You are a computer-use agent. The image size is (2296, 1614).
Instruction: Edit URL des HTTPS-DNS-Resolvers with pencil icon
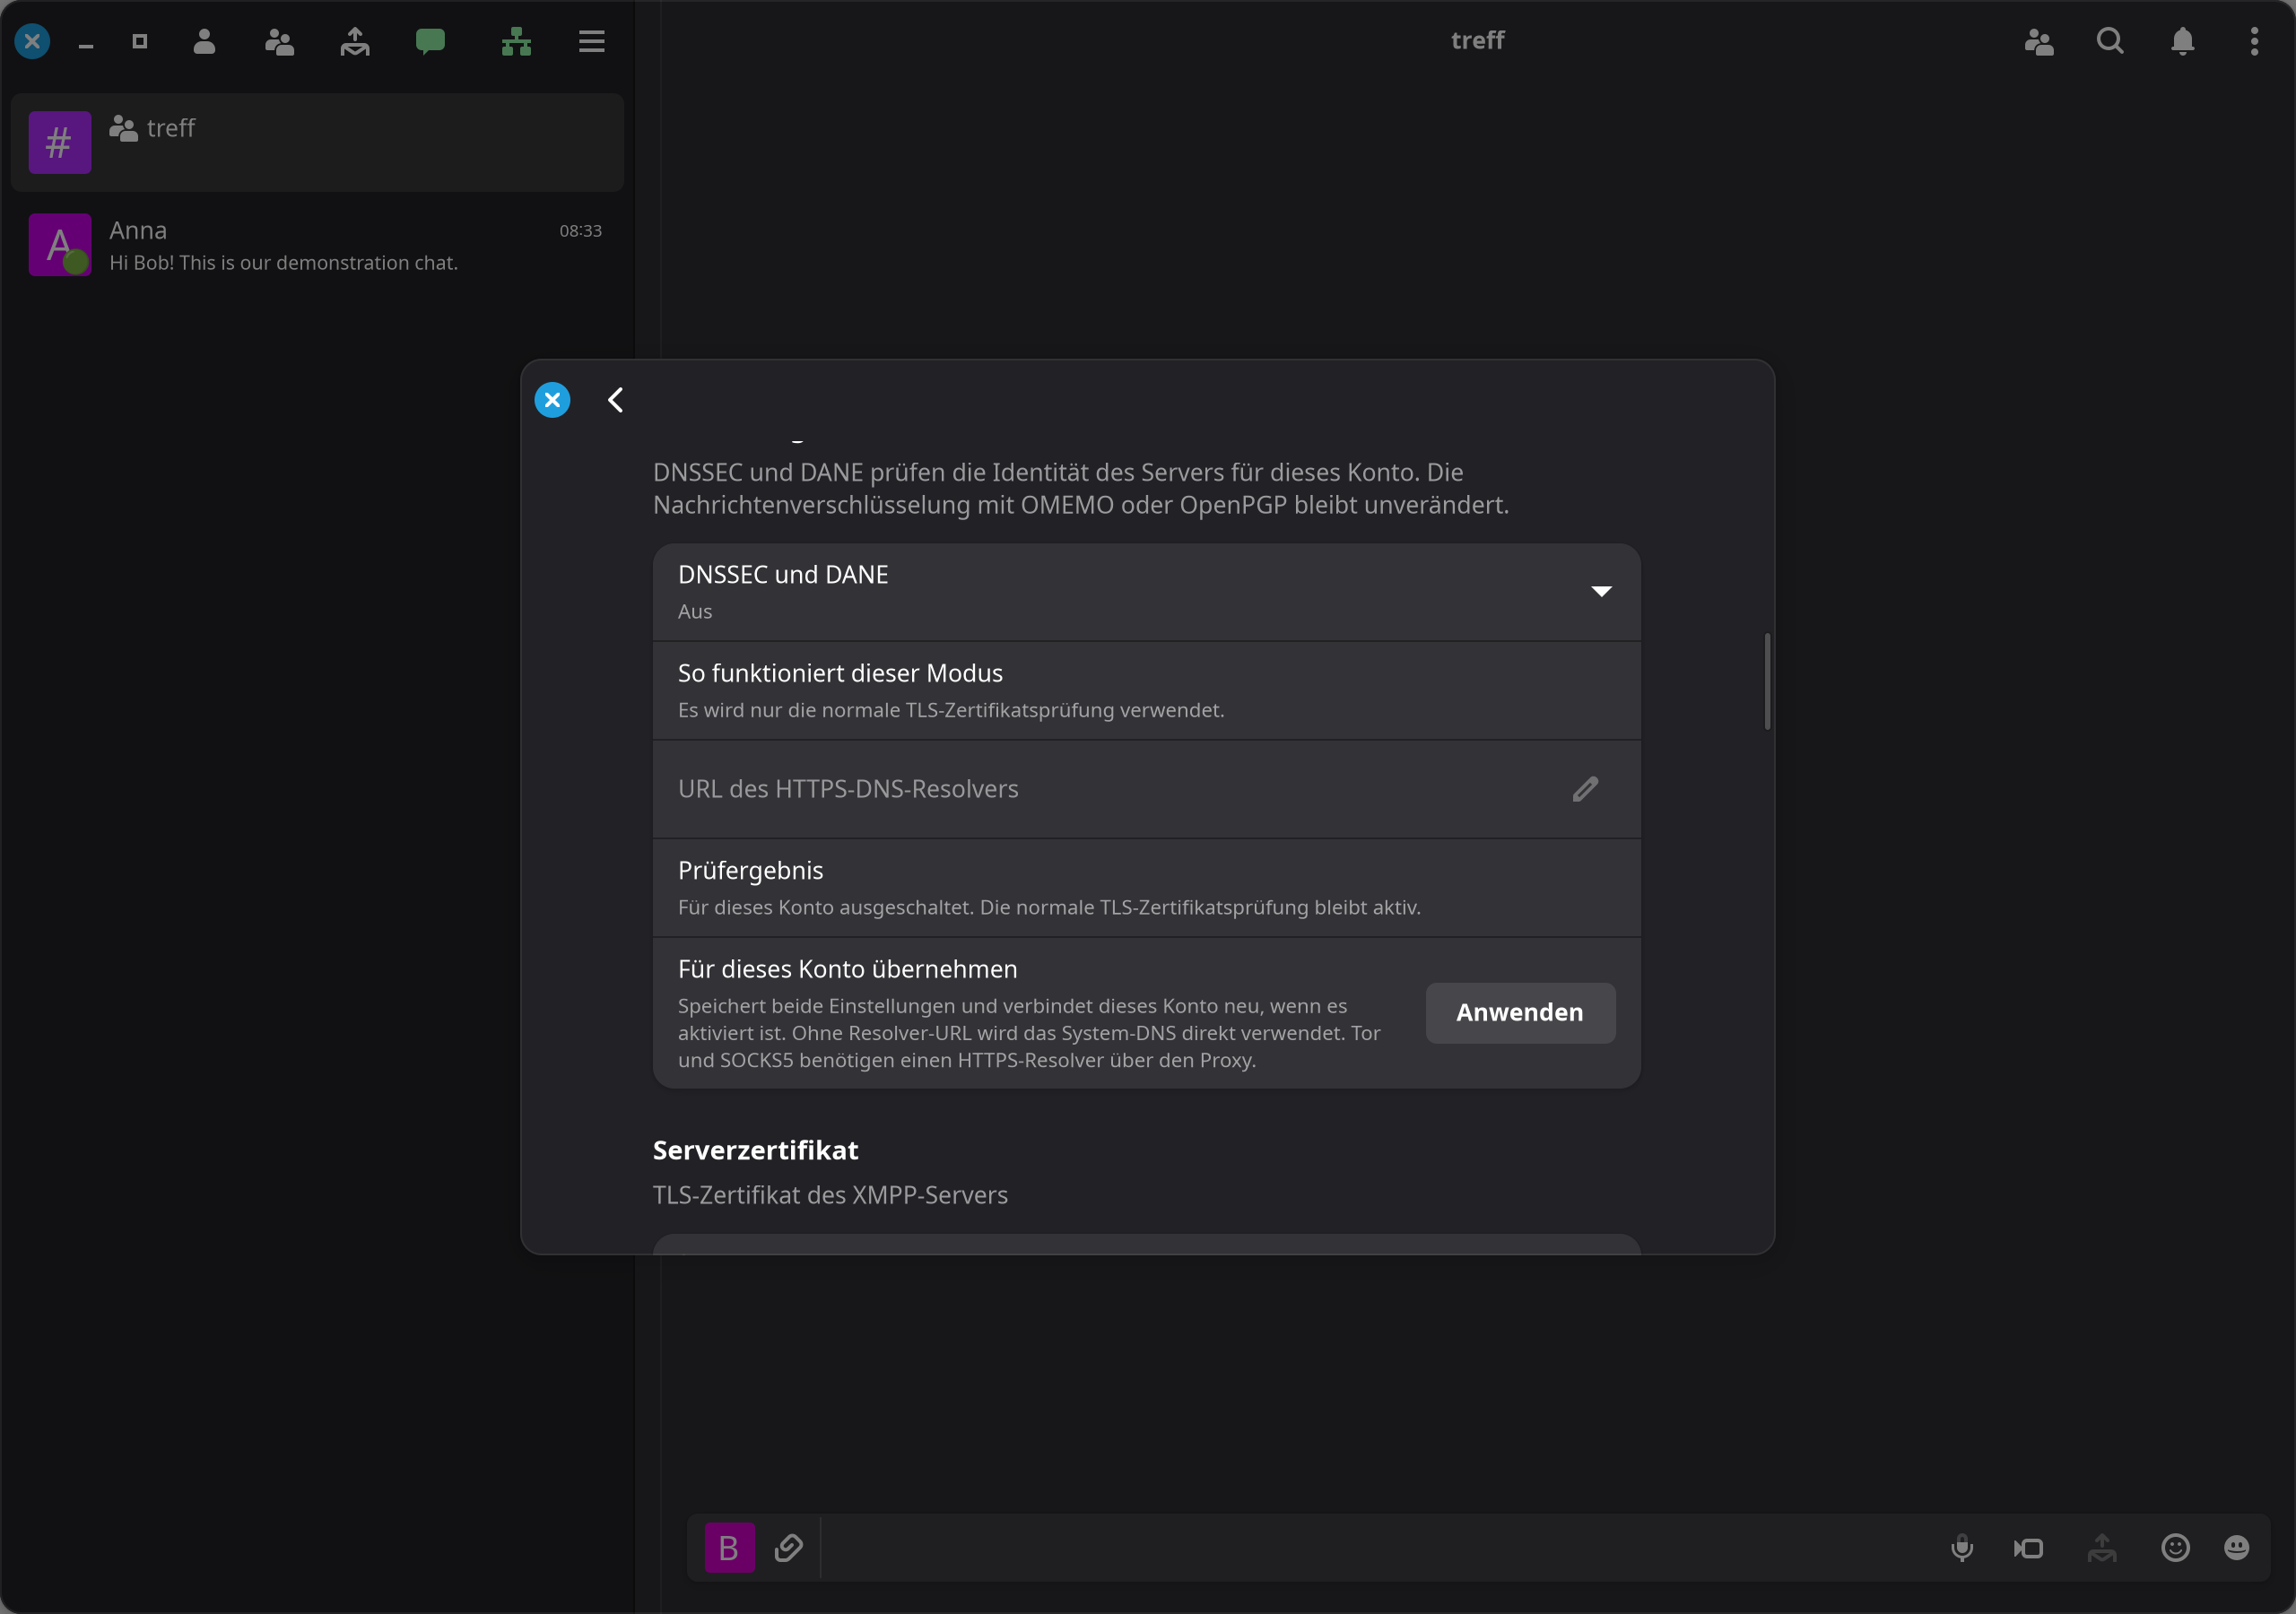(x=1585, y=789)
